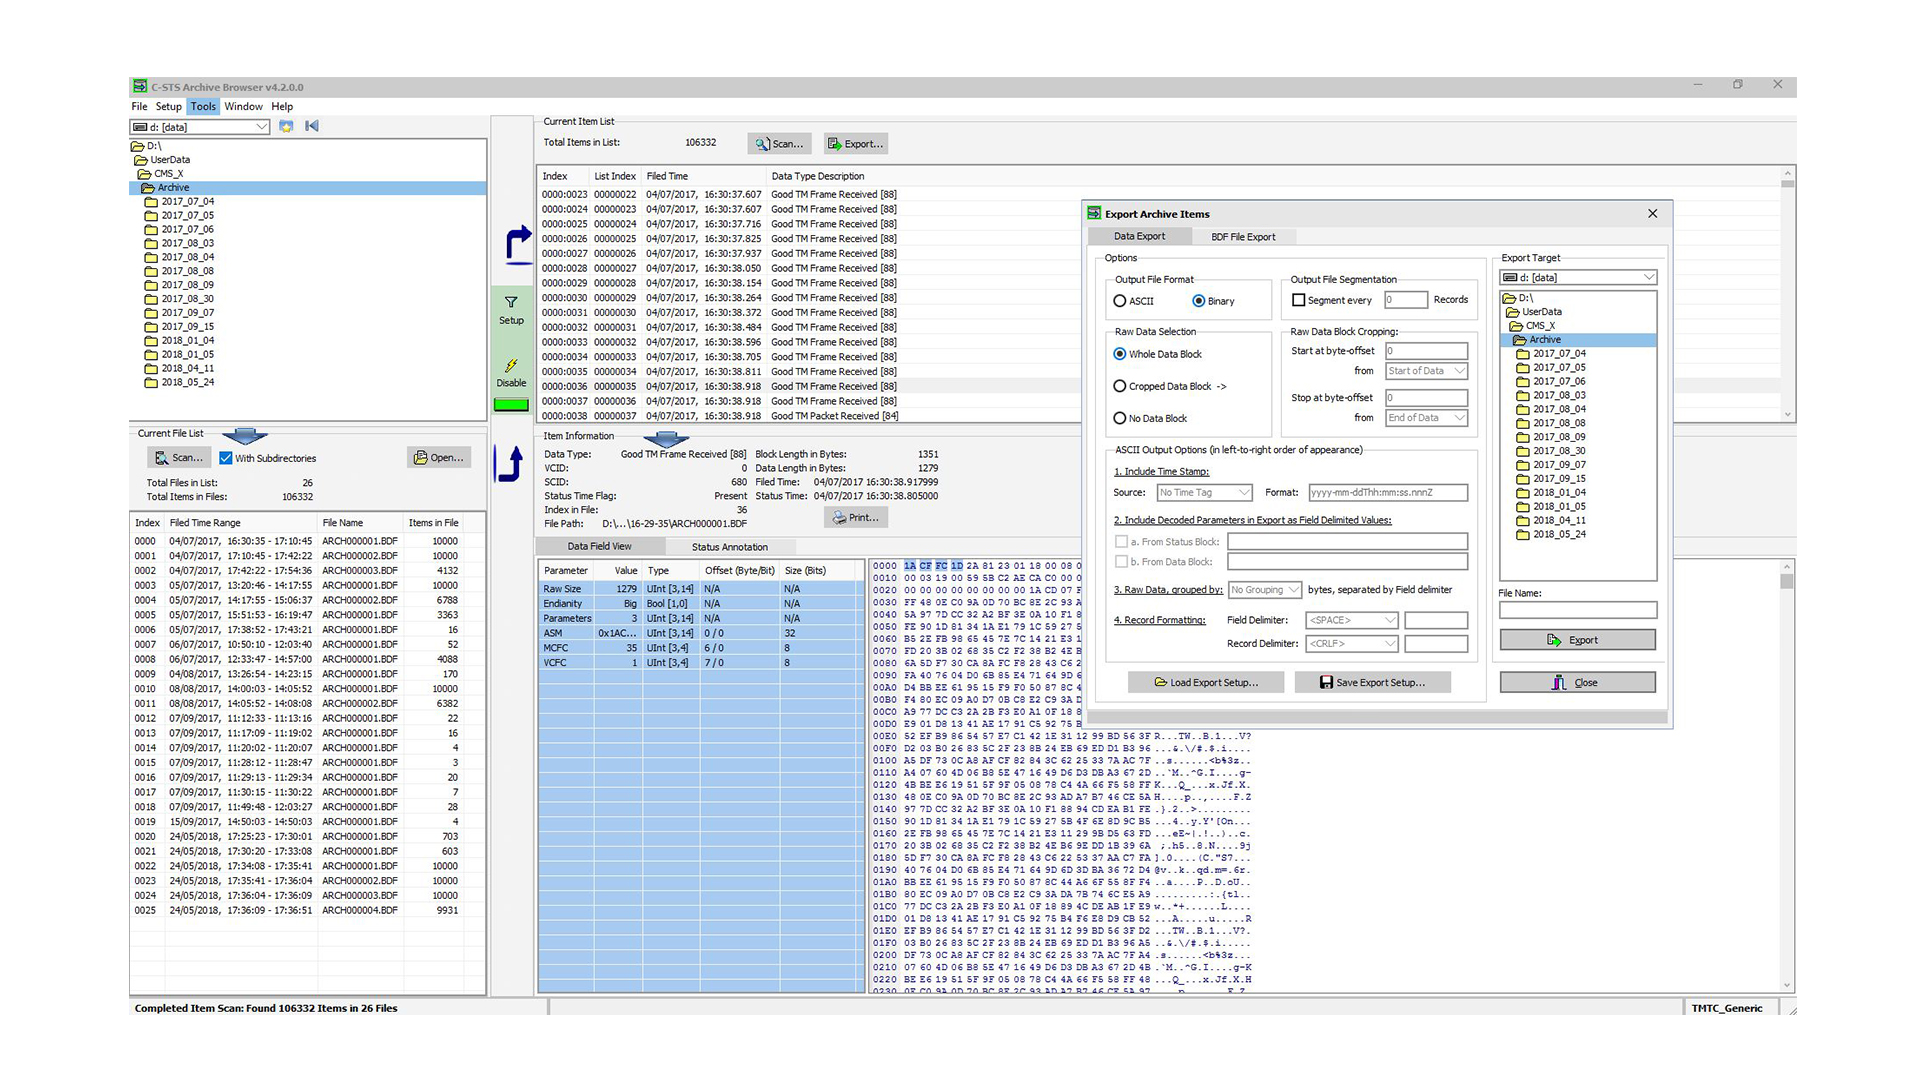Click the Export button in the export dialog

1577,640
